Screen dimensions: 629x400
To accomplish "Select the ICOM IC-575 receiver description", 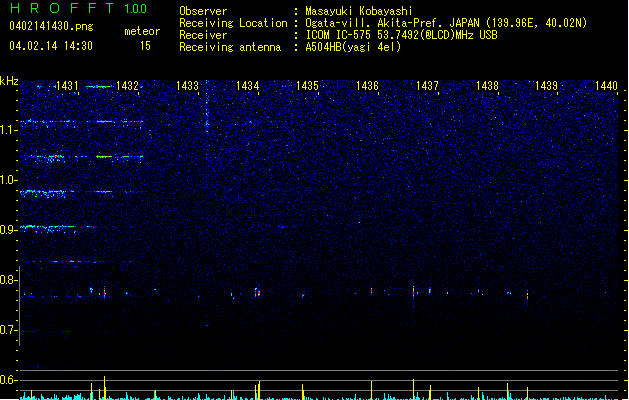I will click(402, 35).
